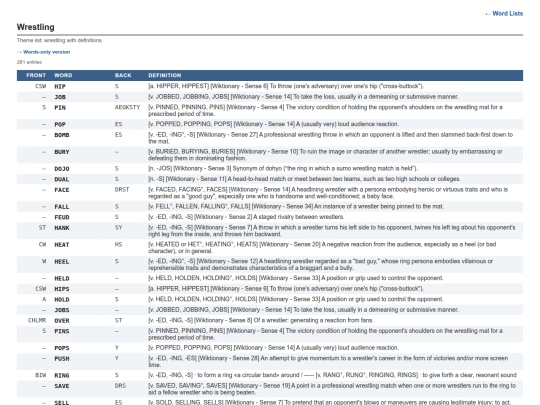
Task: Select the word POP in the table
Action: click(60, 124)
